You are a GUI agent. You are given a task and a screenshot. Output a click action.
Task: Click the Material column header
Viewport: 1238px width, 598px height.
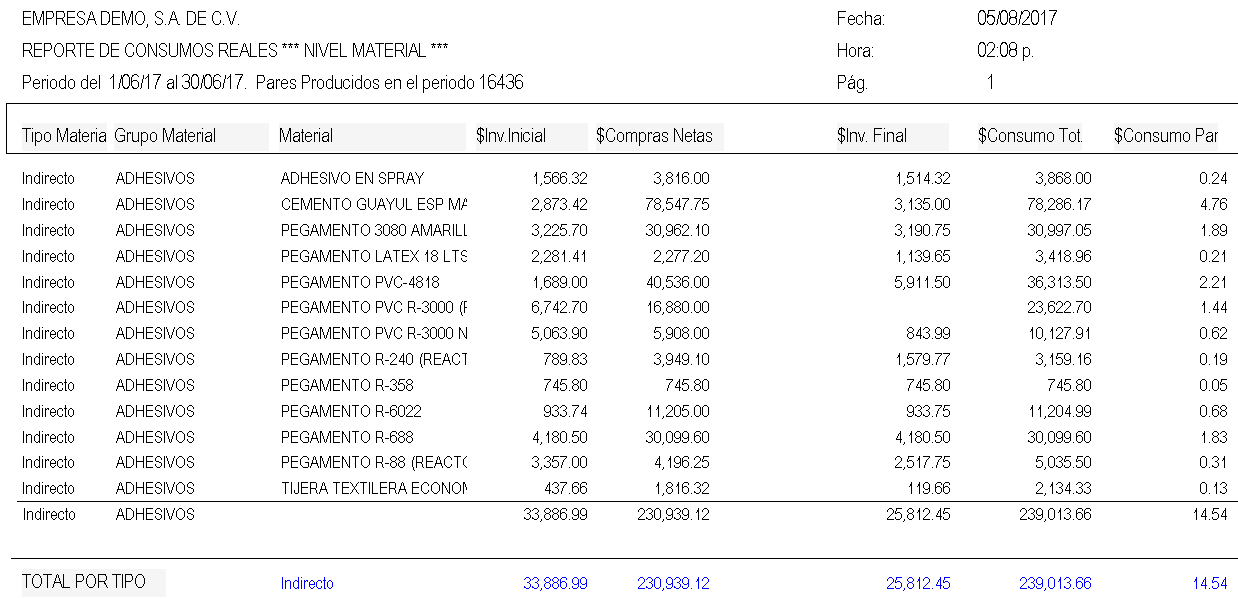pos(306,136)
